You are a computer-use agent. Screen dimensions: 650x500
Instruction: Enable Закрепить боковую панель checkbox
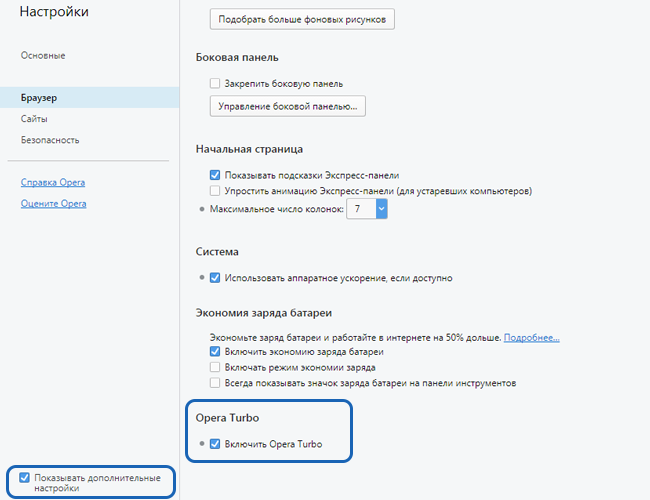pyautogui.click(x=215, y=83)
